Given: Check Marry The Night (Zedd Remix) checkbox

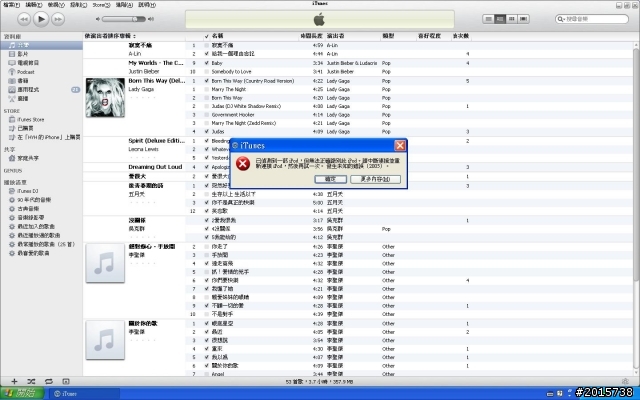Looking at the screenshot, I should point(207,123).
